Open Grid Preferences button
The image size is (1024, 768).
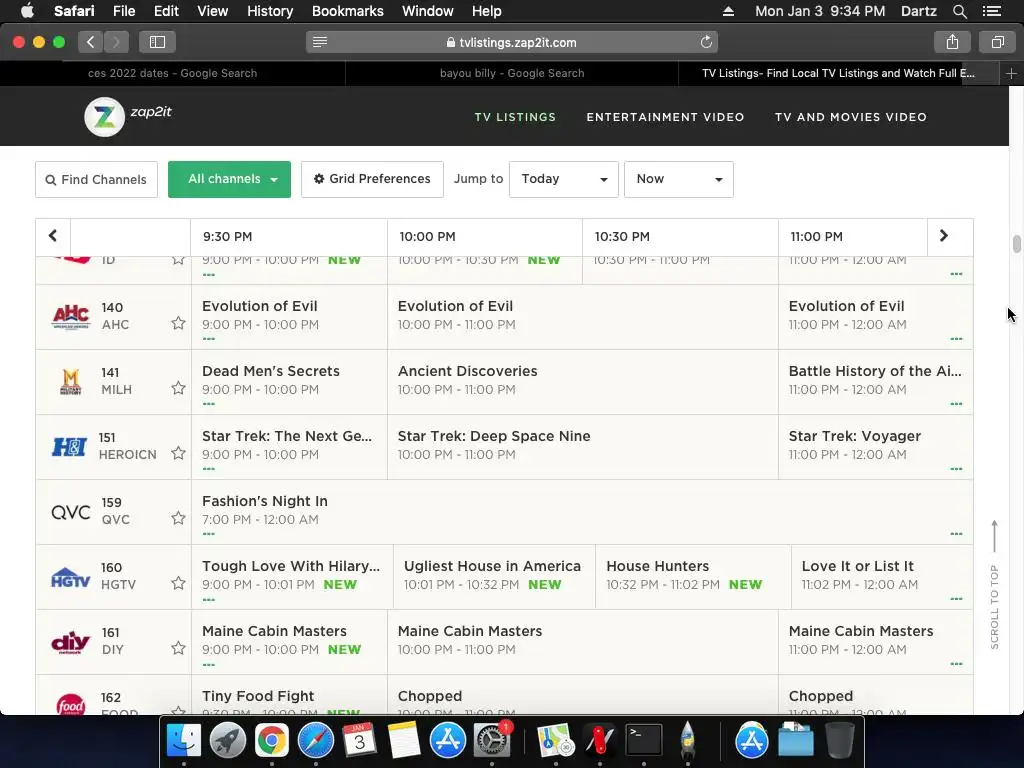pos(372,179)
